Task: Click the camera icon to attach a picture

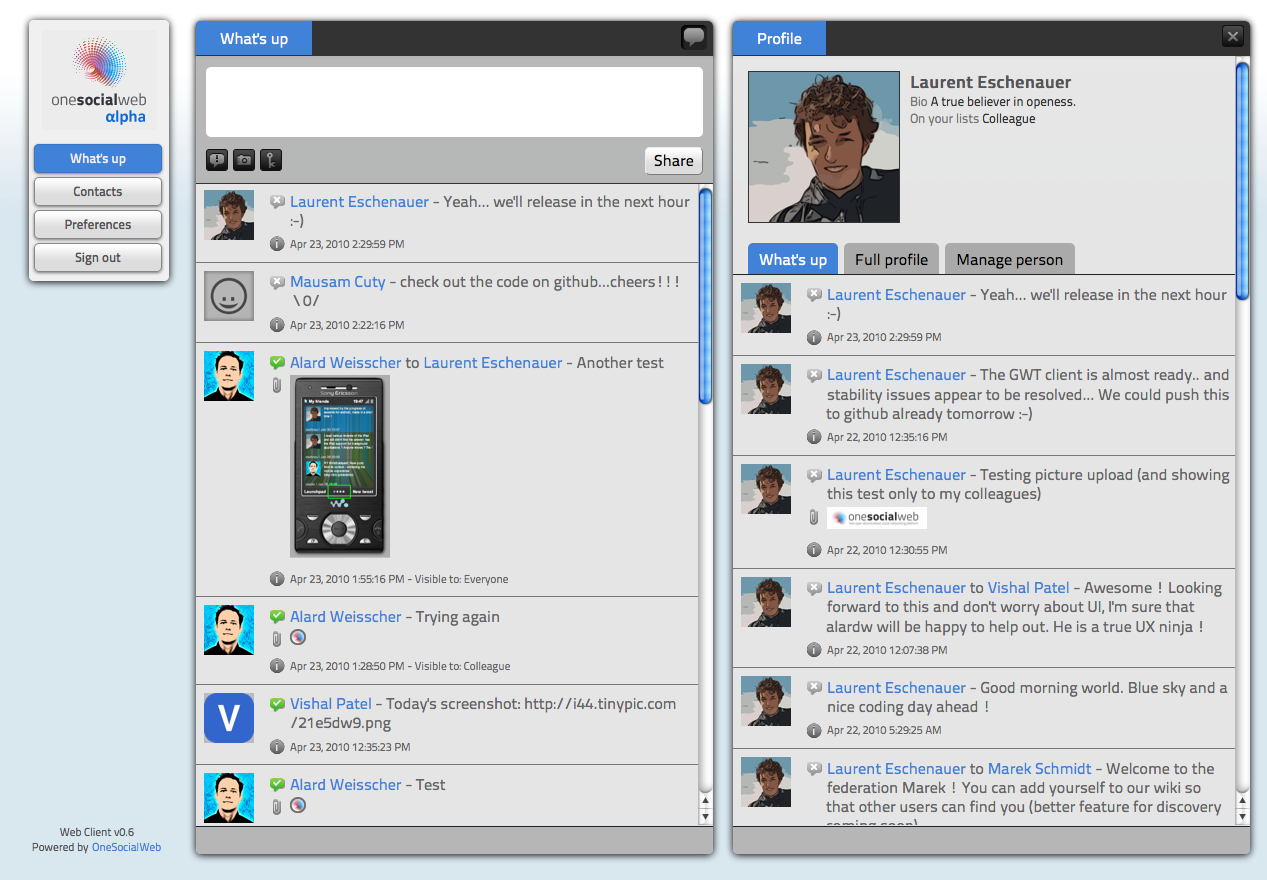Action: pos(244,160)
